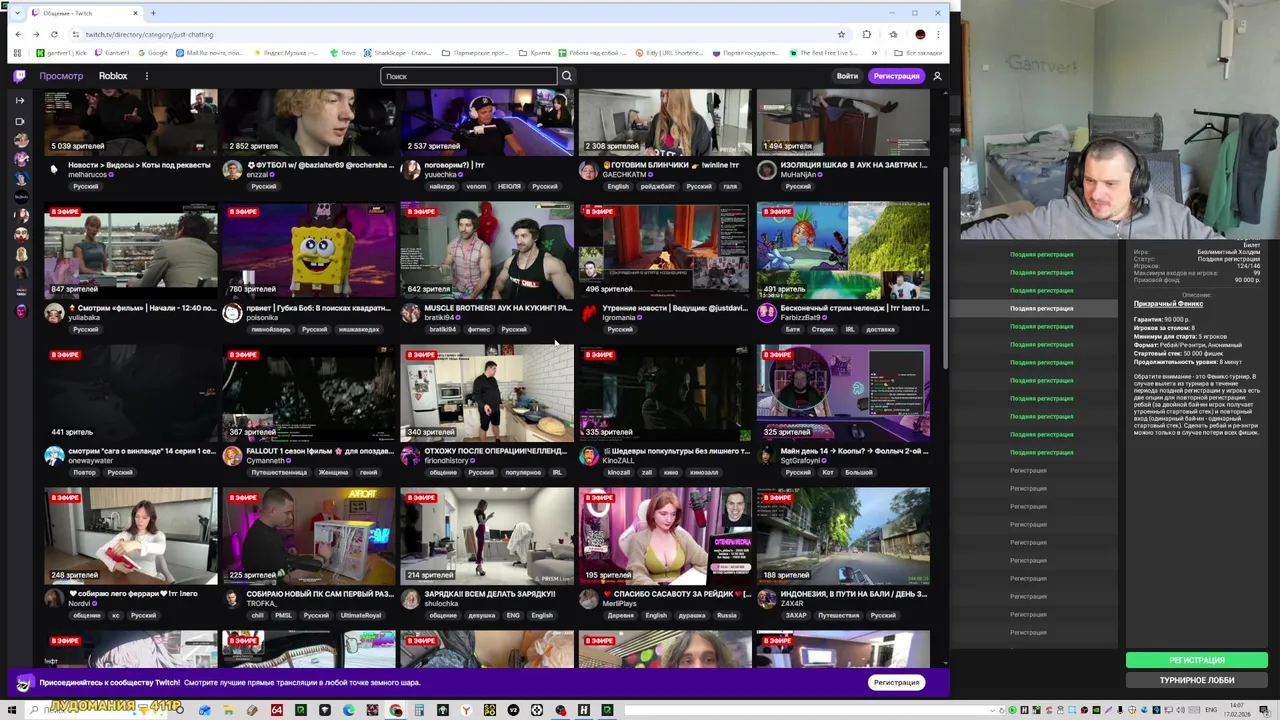Screen dimensions: 1280x720
Task: Click Регистрация in the bottom purple banner
Action: 896,682
